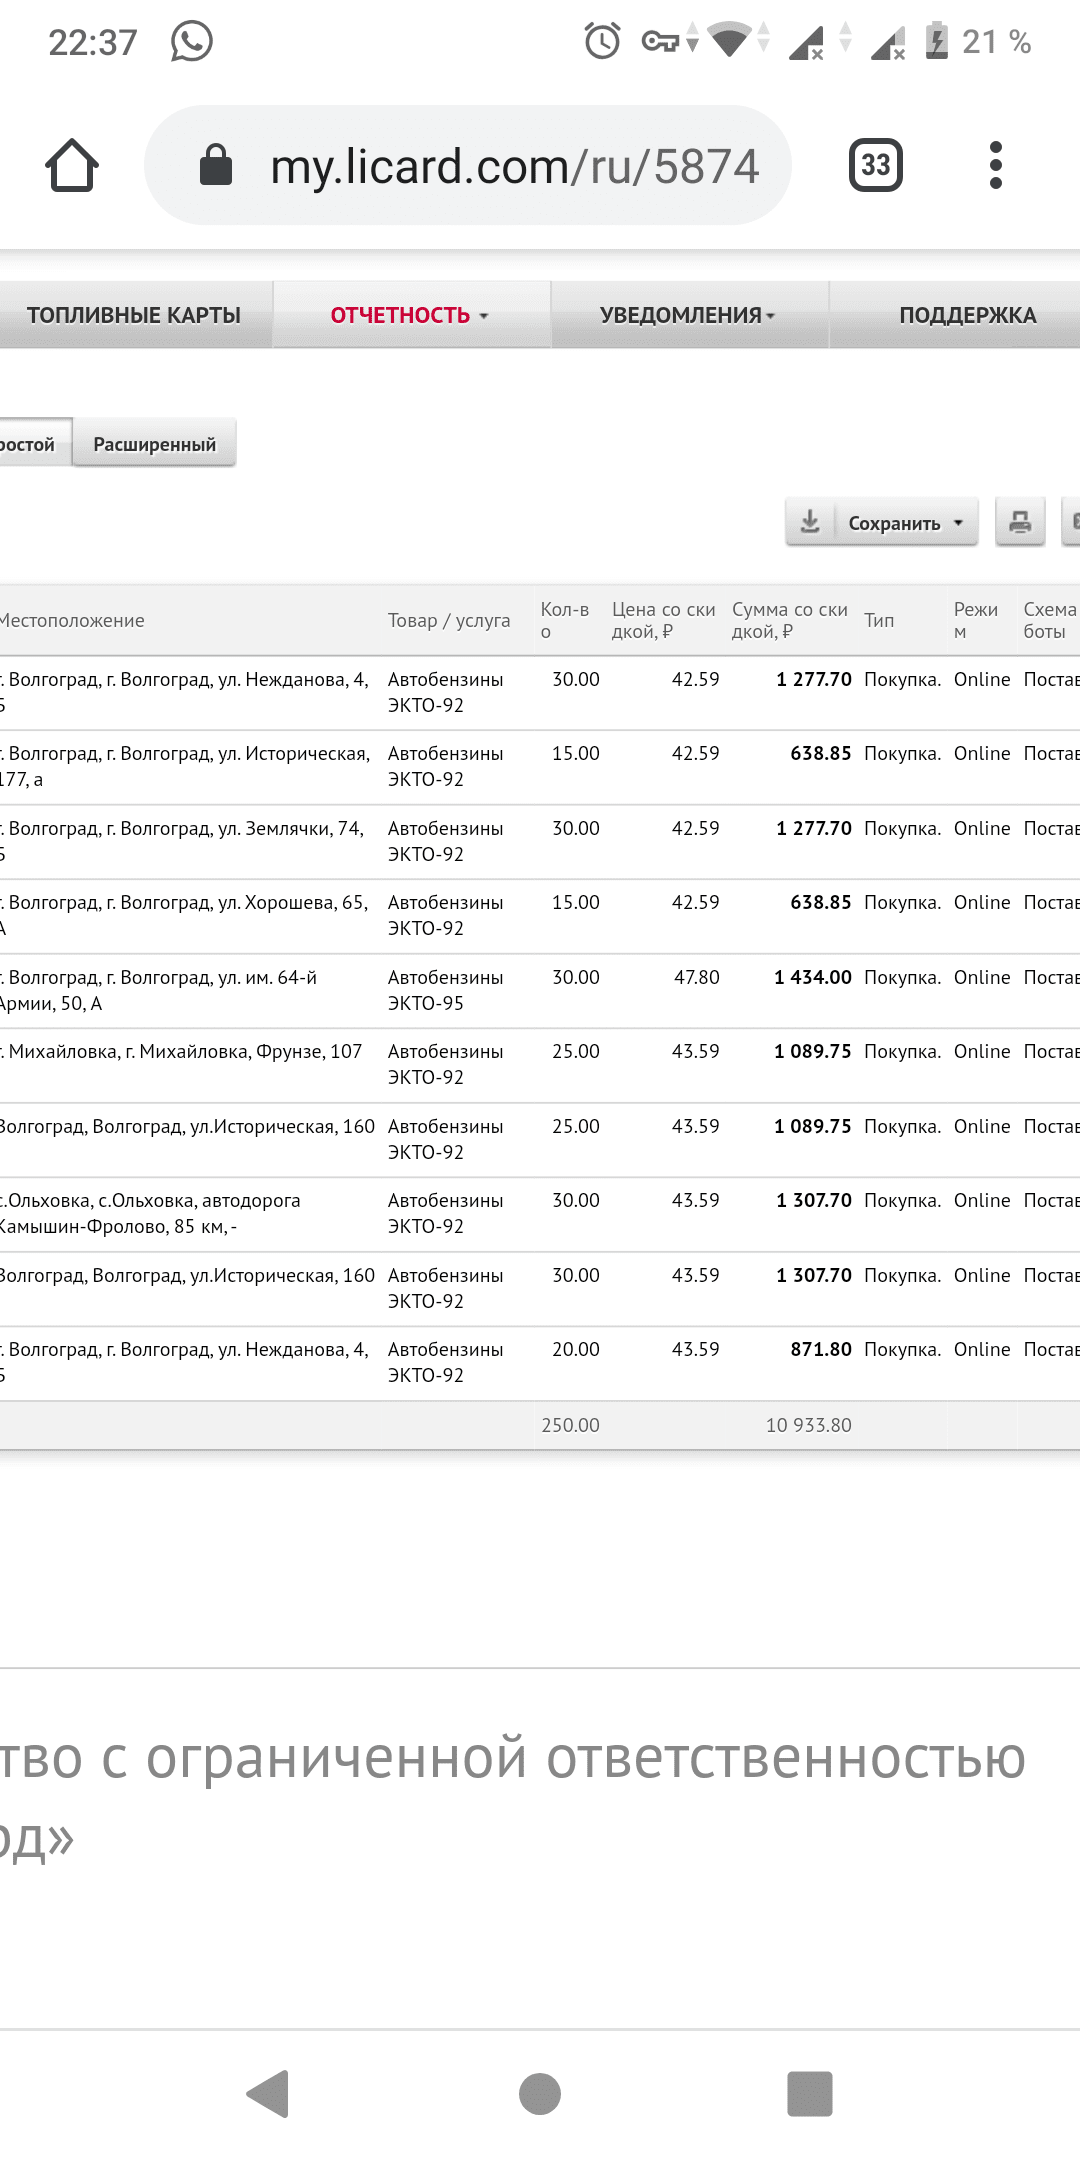Tap the Android recent apps square

coord(810,2093)
